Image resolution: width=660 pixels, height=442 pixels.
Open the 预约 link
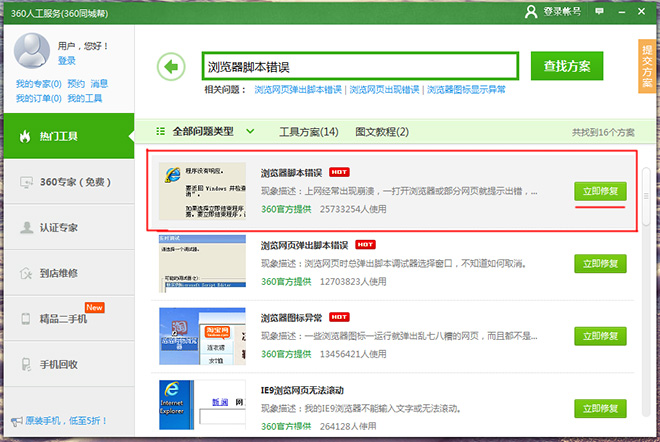(x=76, y=84)
